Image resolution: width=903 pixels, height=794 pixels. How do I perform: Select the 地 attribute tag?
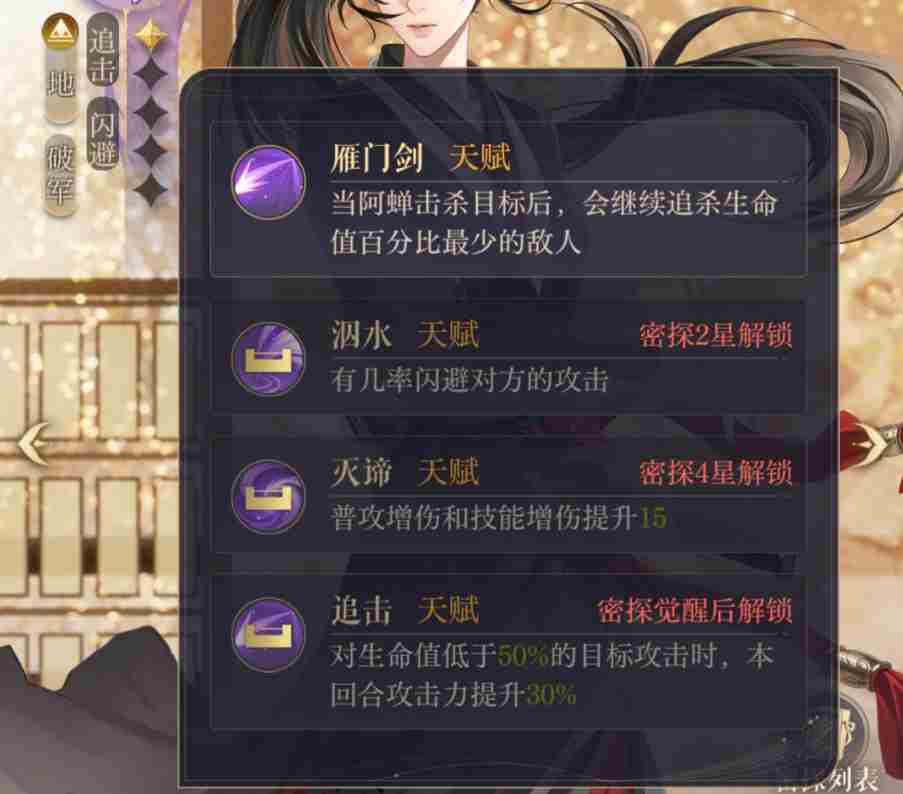tap(60, 86)
